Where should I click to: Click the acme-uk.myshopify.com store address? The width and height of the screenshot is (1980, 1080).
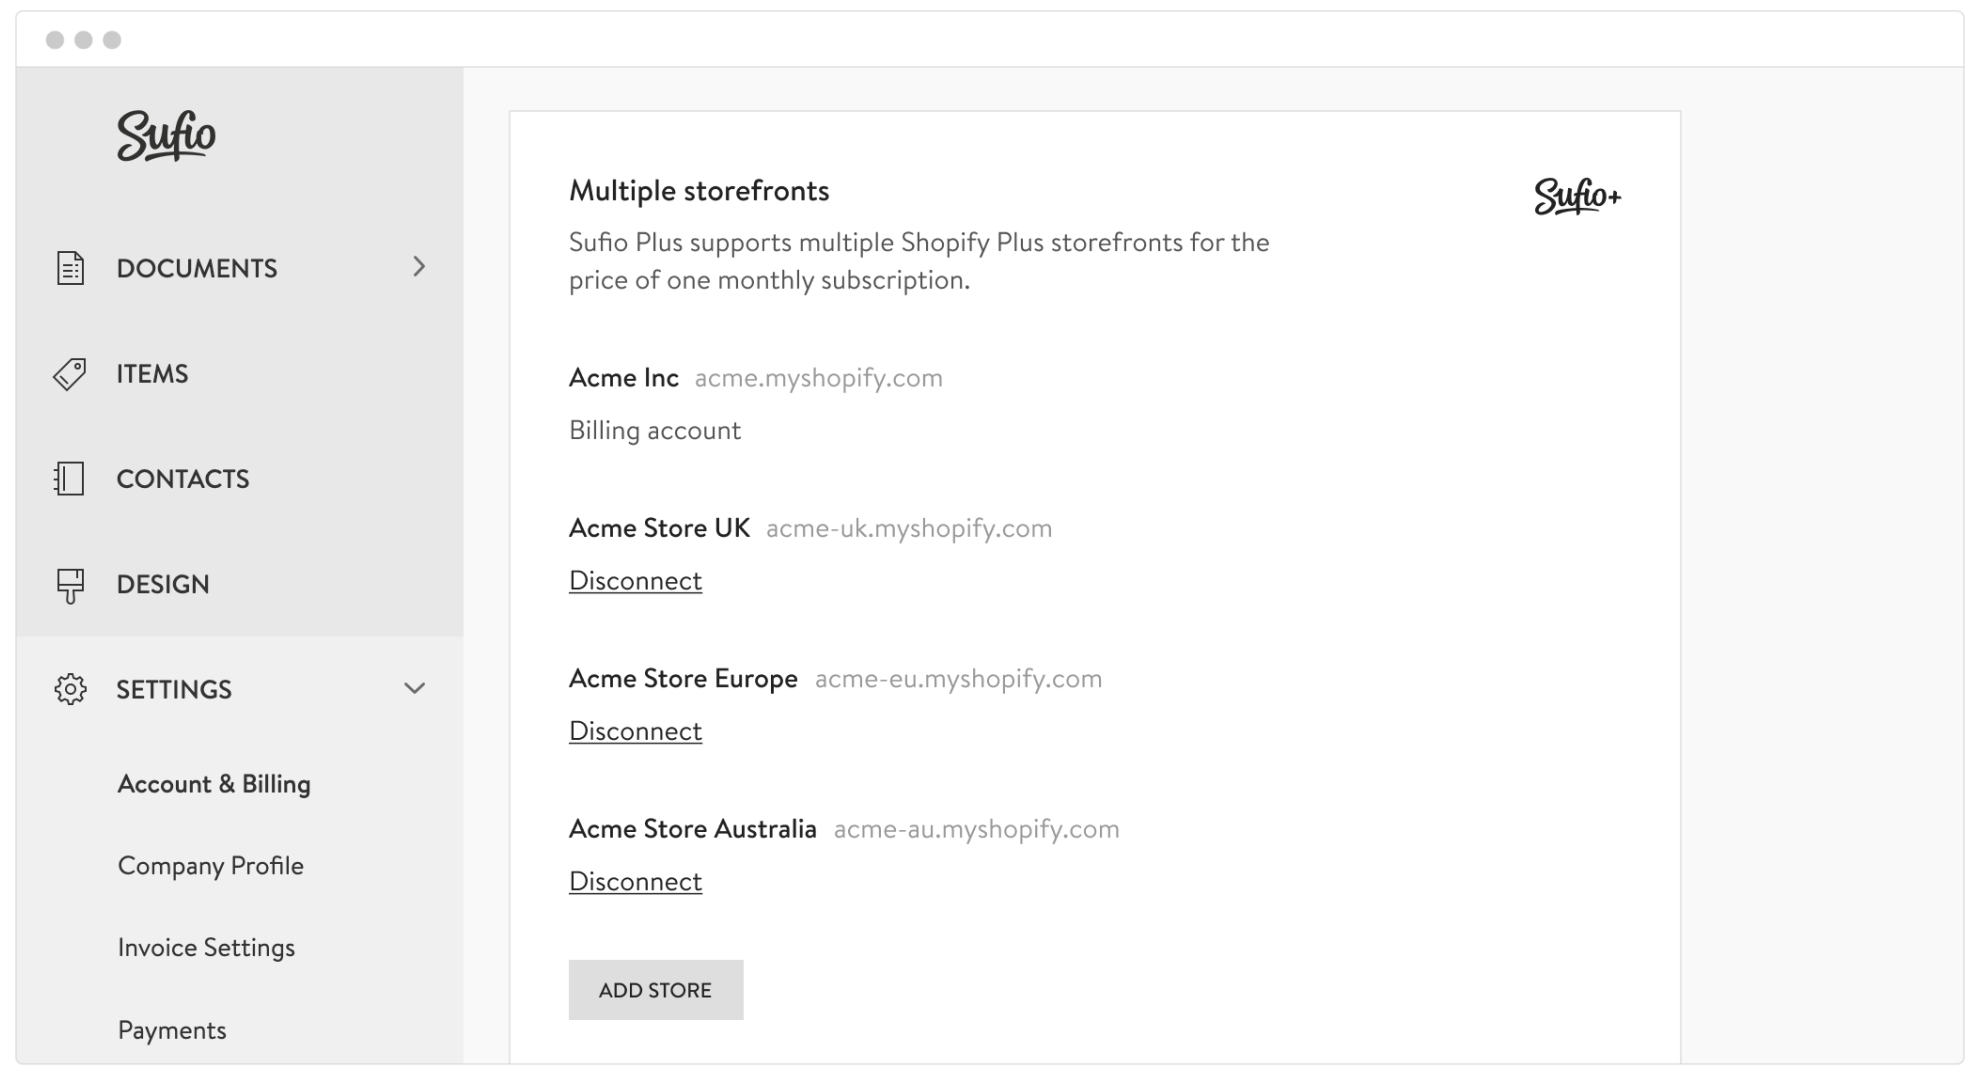(908, 528)
